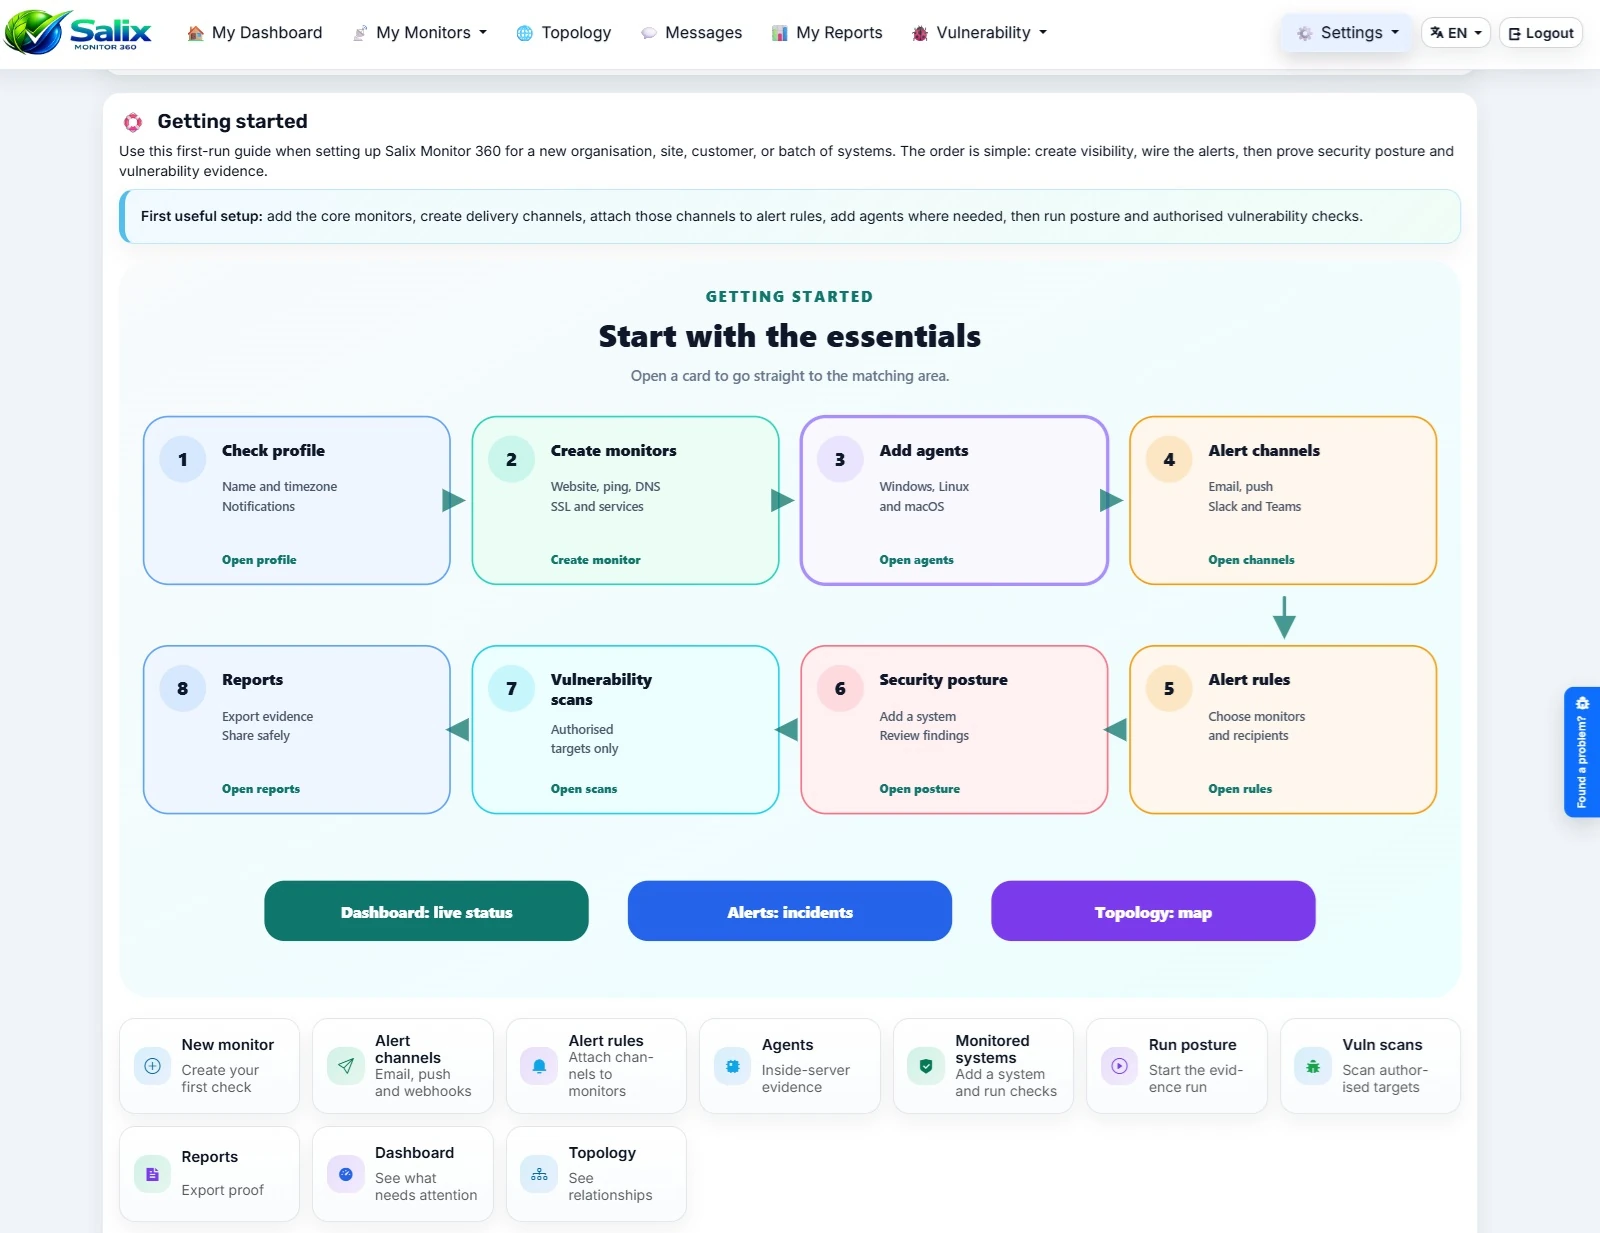Follow the Open channels link
This screenshot has height=1233, width=1600.
pyautogui.click(x=1251, y=560)
